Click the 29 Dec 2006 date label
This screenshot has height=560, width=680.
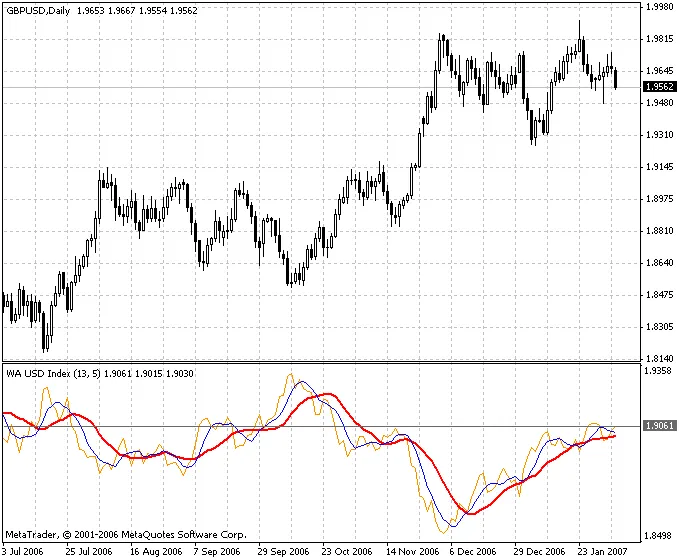pyautogui.click(x=538, y=551)
